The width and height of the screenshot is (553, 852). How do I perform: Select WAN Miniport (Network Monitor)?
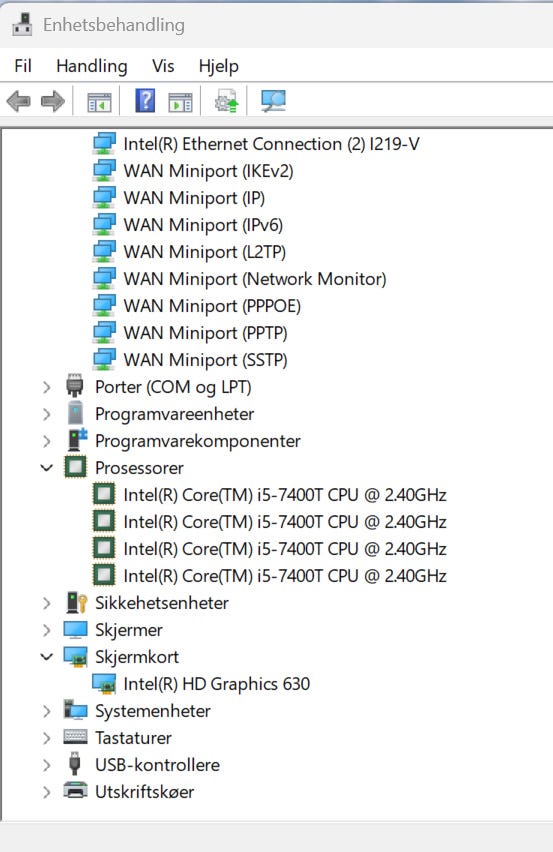pyautogui.click(x=255, y=279)
